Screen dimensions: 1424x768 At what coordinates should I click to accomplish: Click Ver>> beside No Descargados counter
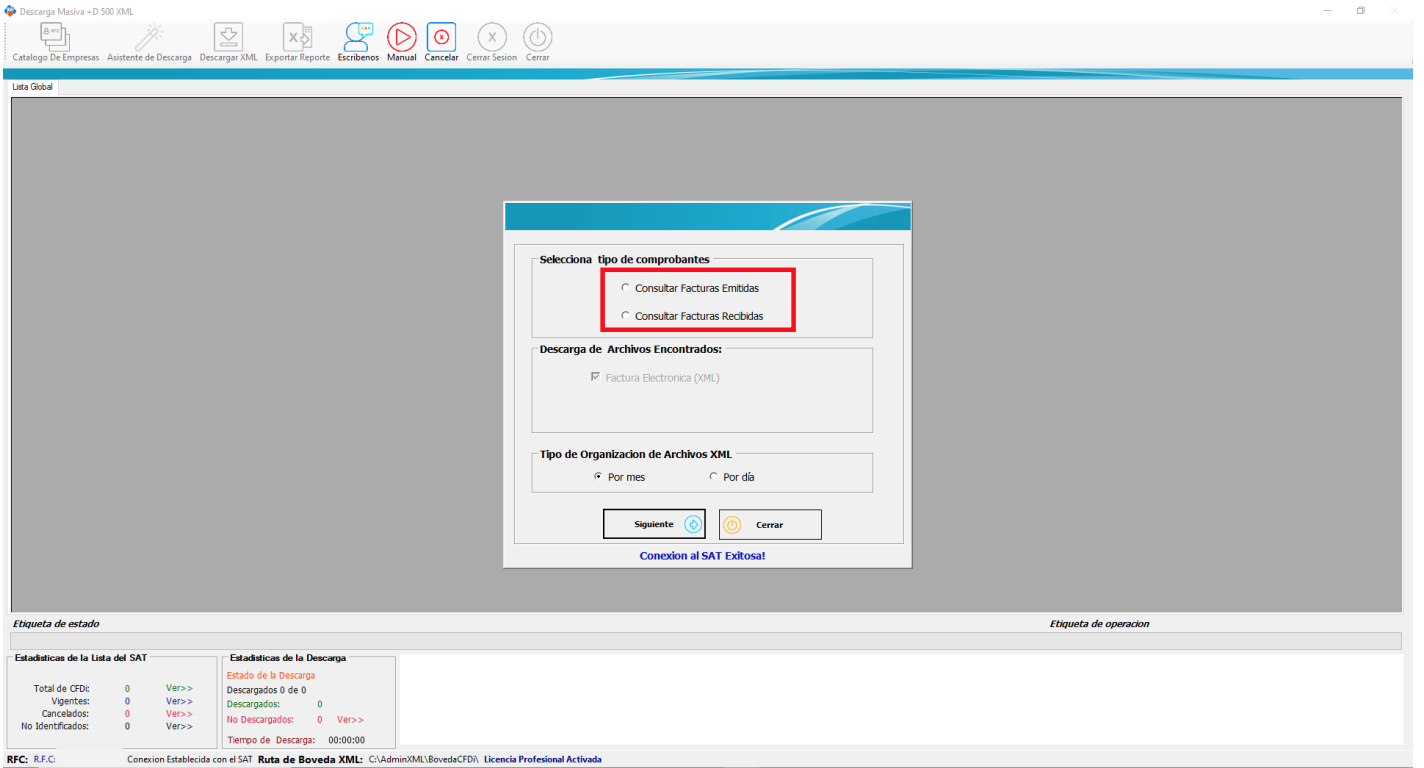tap(349, 719)
